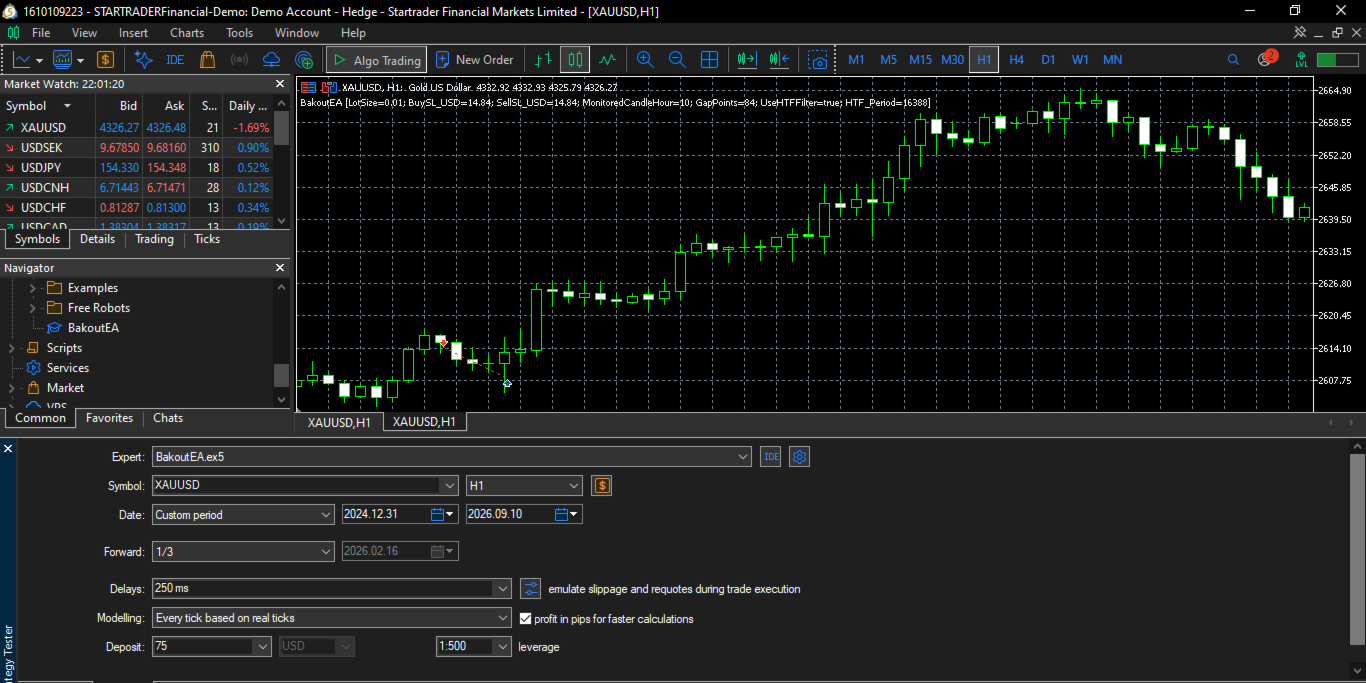
Task: Click the Deposit amount field
Action: pyautogui.click(x=211, y=647)
